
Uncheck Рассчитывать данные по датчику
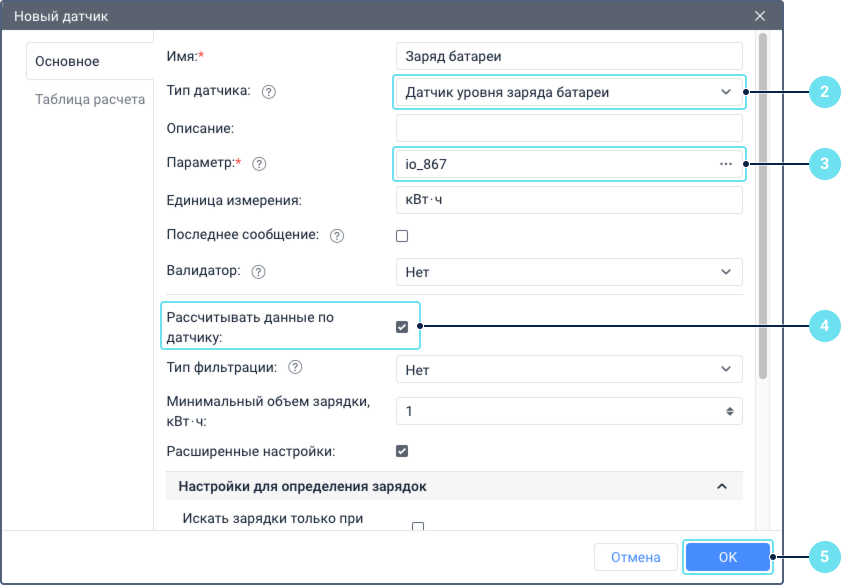403,327
